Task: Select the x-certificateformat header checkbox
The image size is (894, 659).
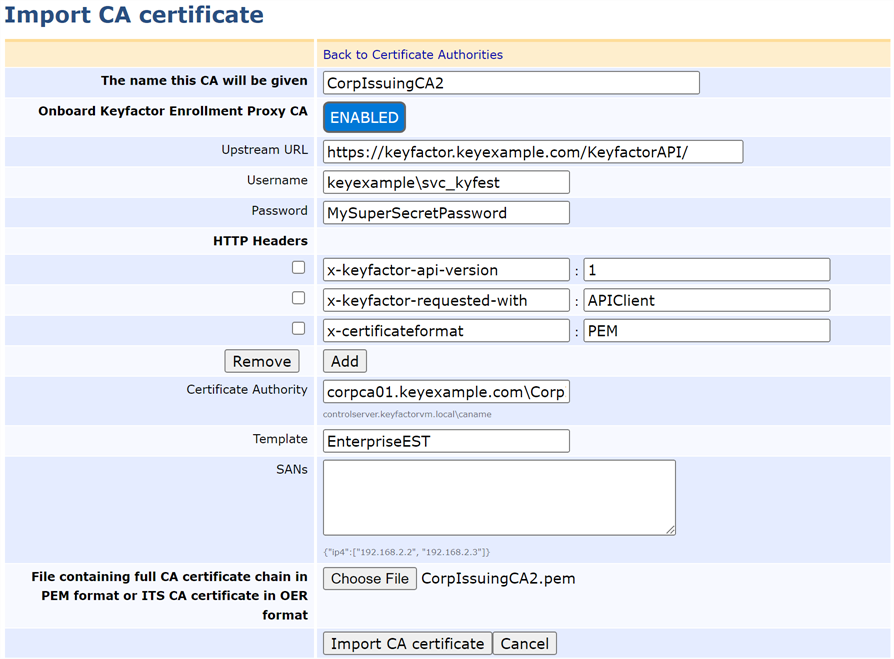Action: [298, 328]
